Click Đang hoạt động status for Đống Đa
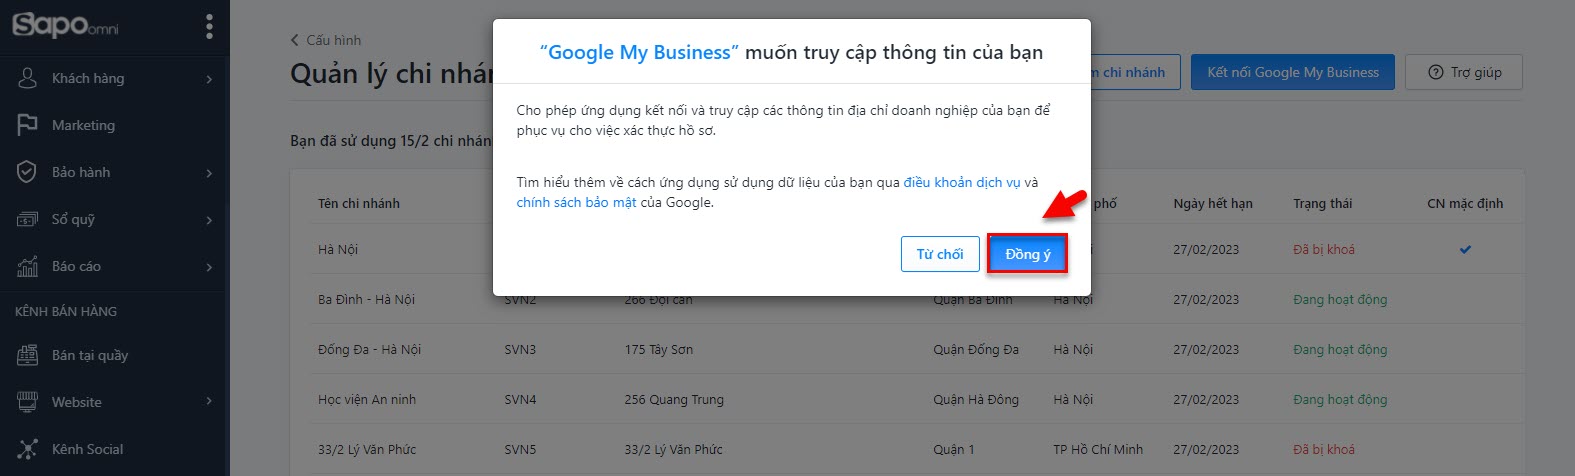Screen dimensions: 1575x476 tap(1340, 349)
